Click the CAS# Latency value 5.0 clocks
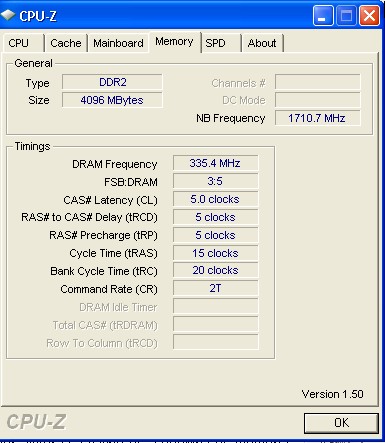 click(215, 199)
